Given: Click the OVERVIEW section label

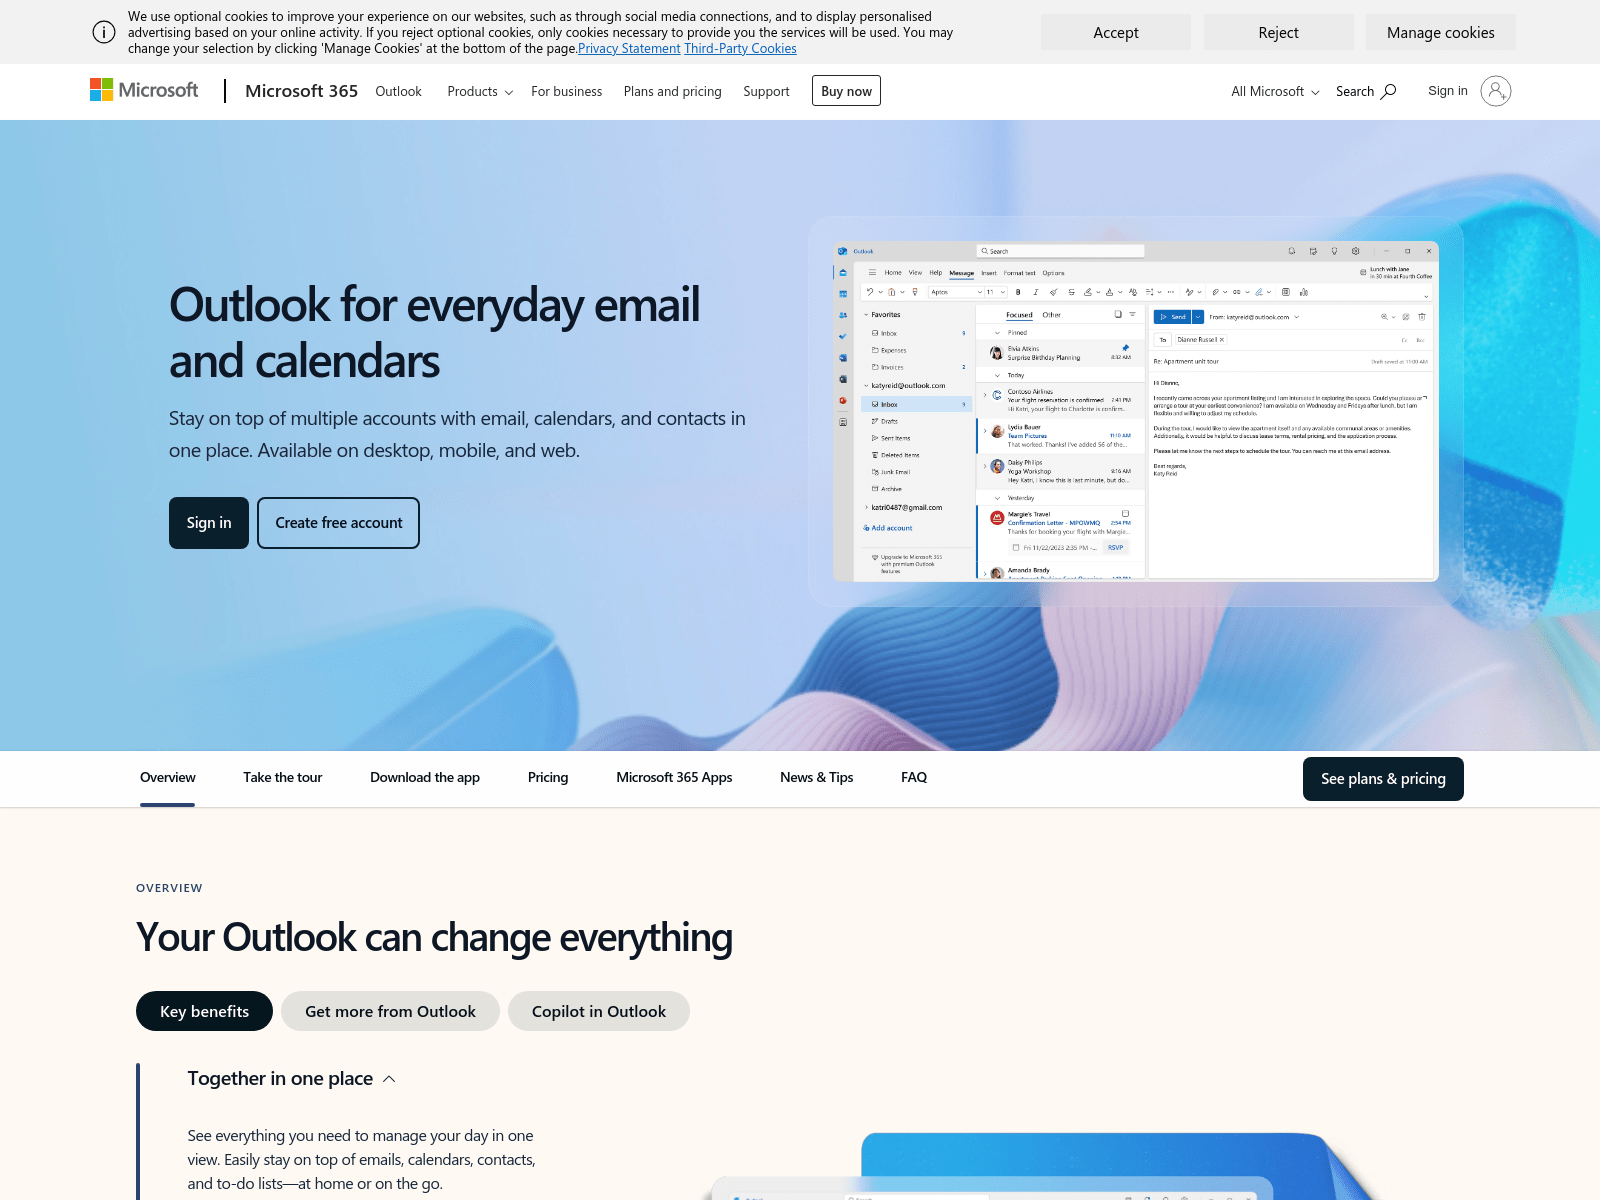Looking at the screenshot, I should (x=169, y=888).
